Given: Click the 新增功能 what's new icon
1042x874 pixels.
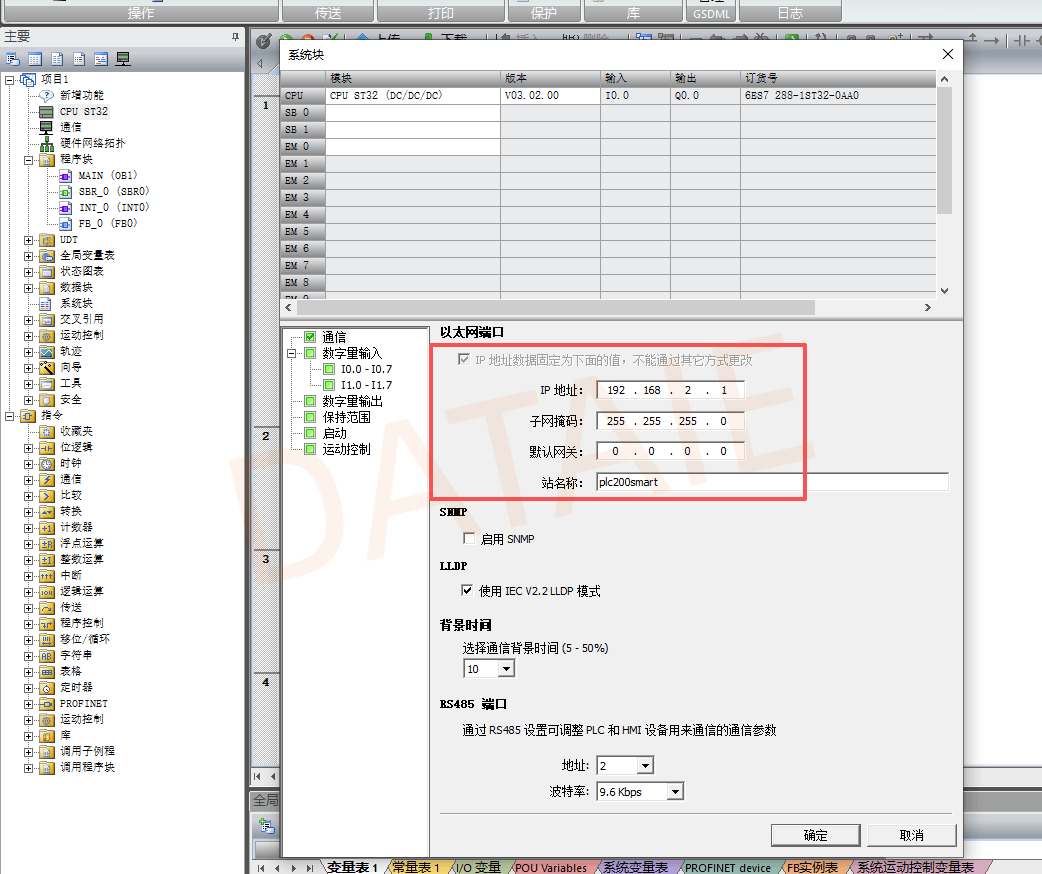Looking at the screenshot, I should [46, 96].
